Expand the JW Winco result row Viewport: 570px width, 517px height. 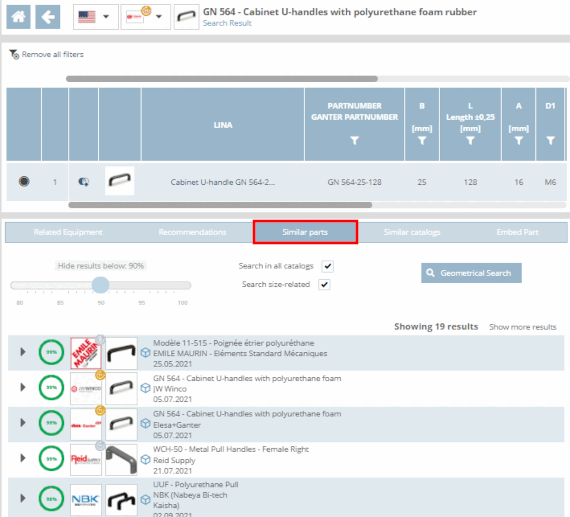click(x=23, y=387)
